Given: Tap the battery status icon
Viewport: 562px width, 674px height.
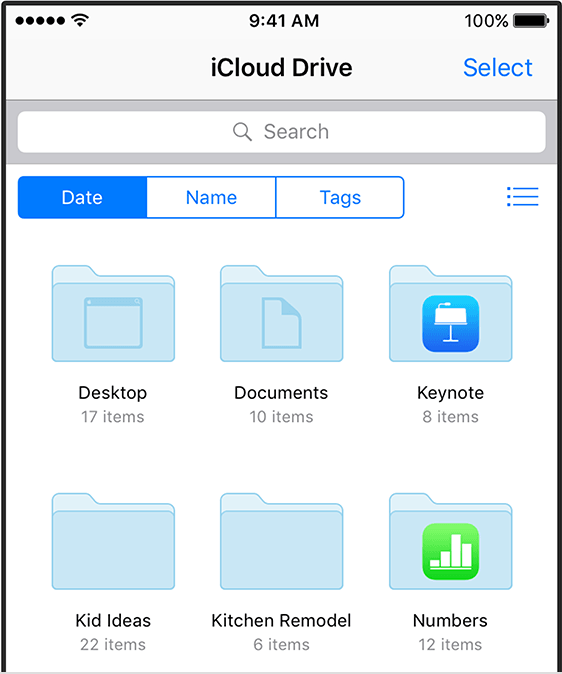Looking at the screenshot, I should 531,20.
